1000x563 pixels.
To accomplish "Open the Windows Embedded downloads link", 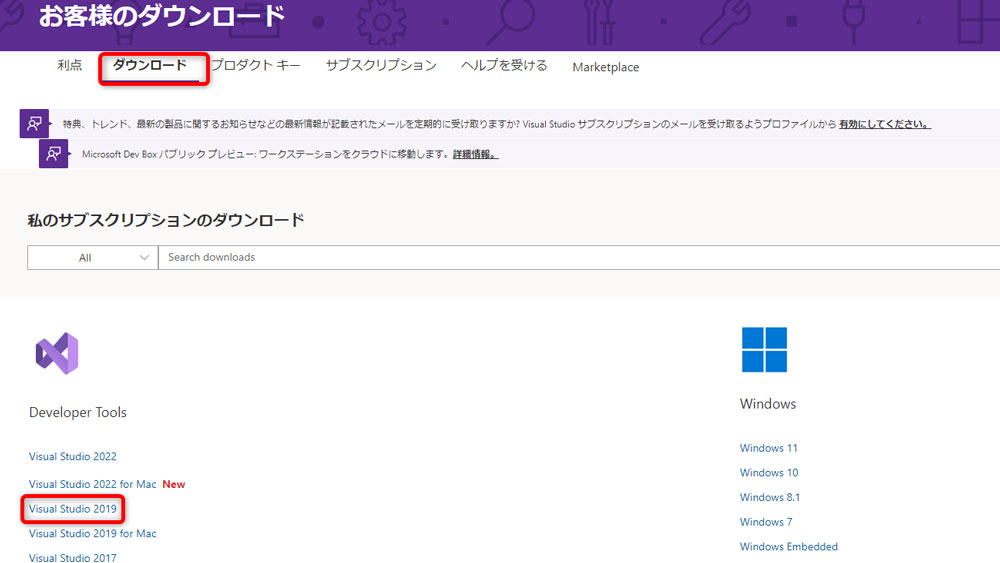I will (788, 546).
